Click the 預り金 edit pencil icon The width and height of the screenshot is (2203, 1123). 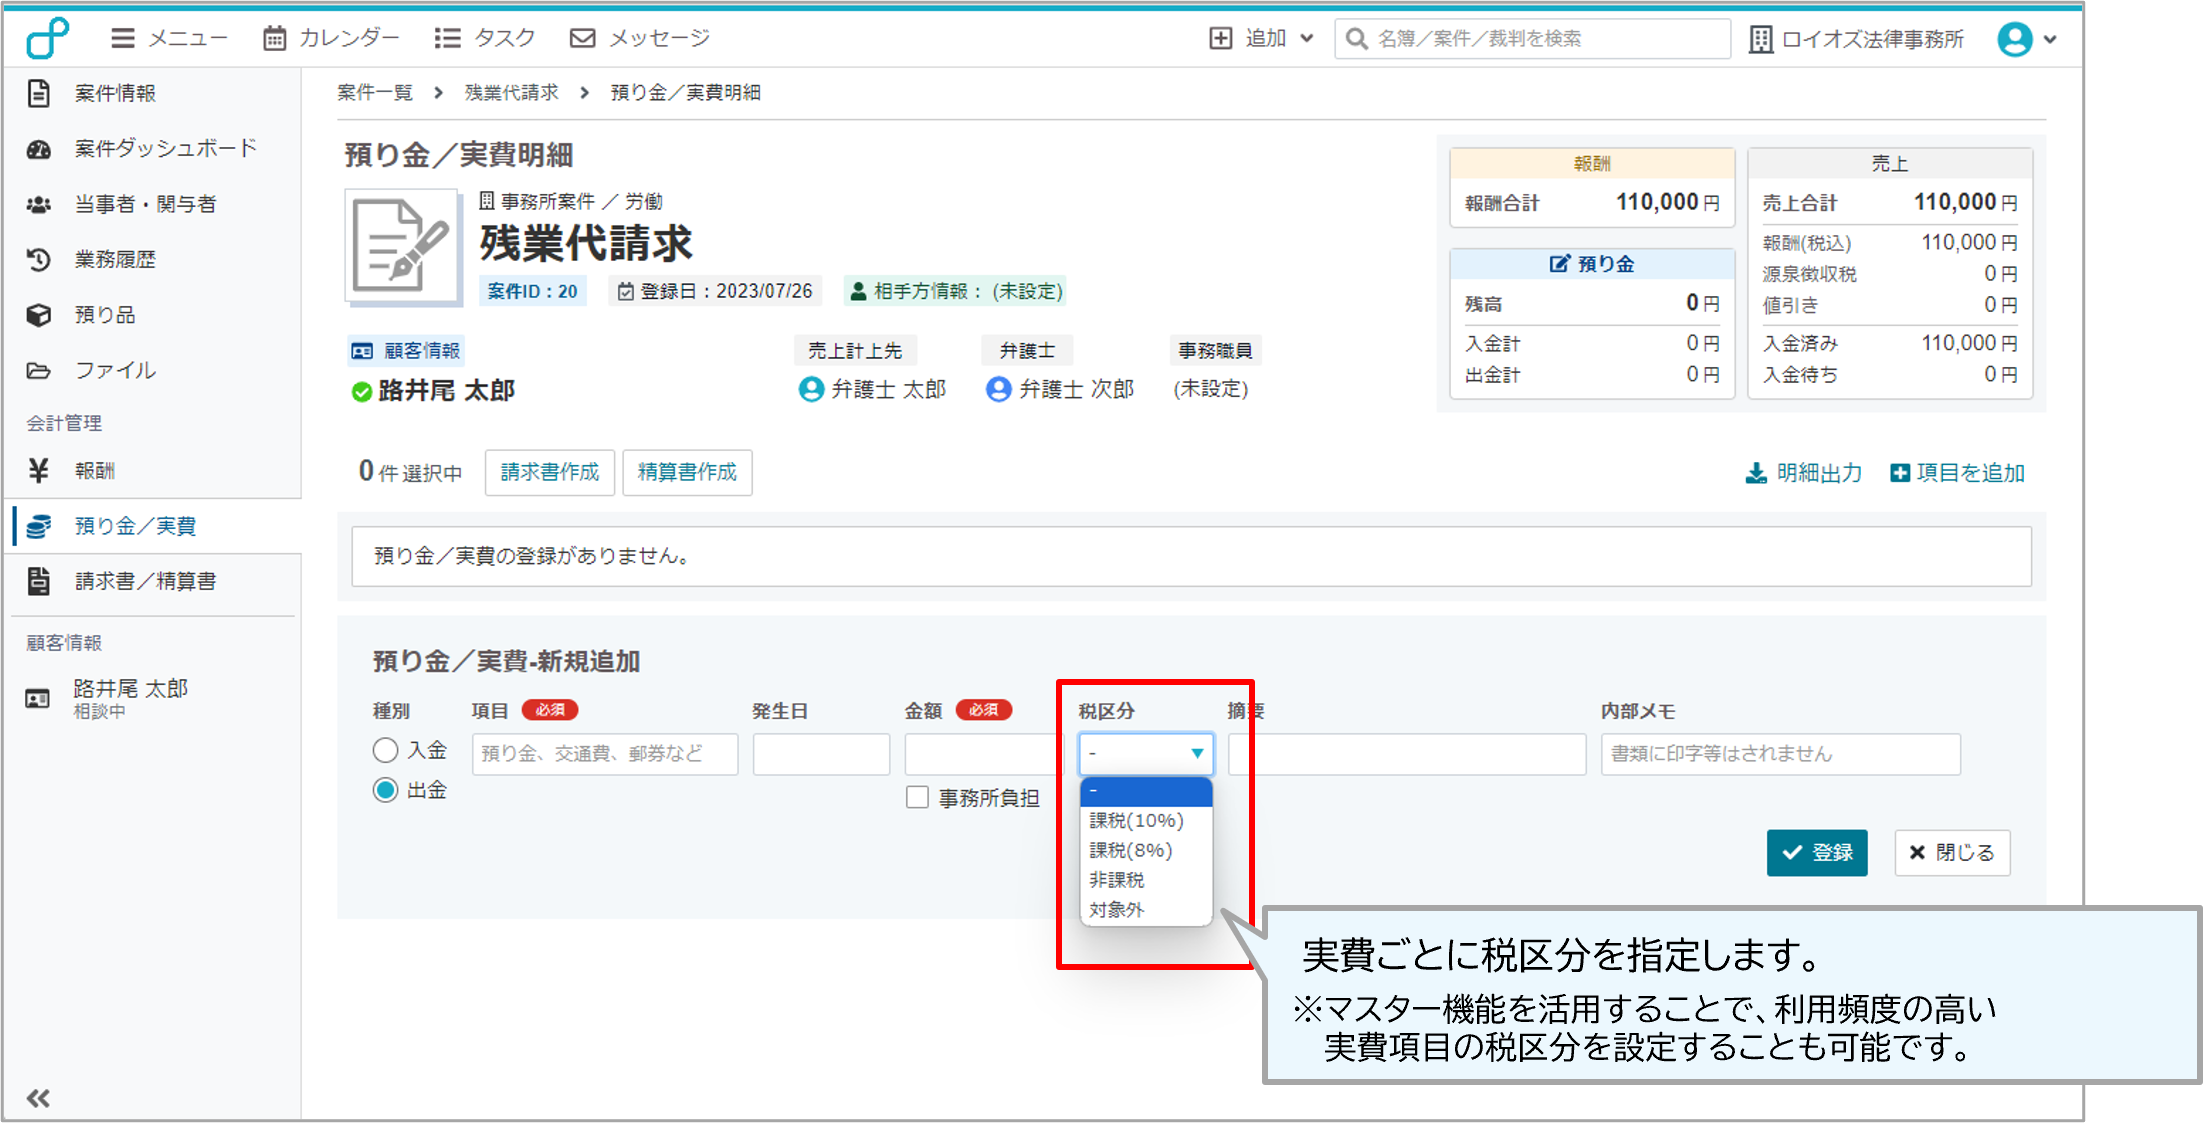click(1559, 264)
